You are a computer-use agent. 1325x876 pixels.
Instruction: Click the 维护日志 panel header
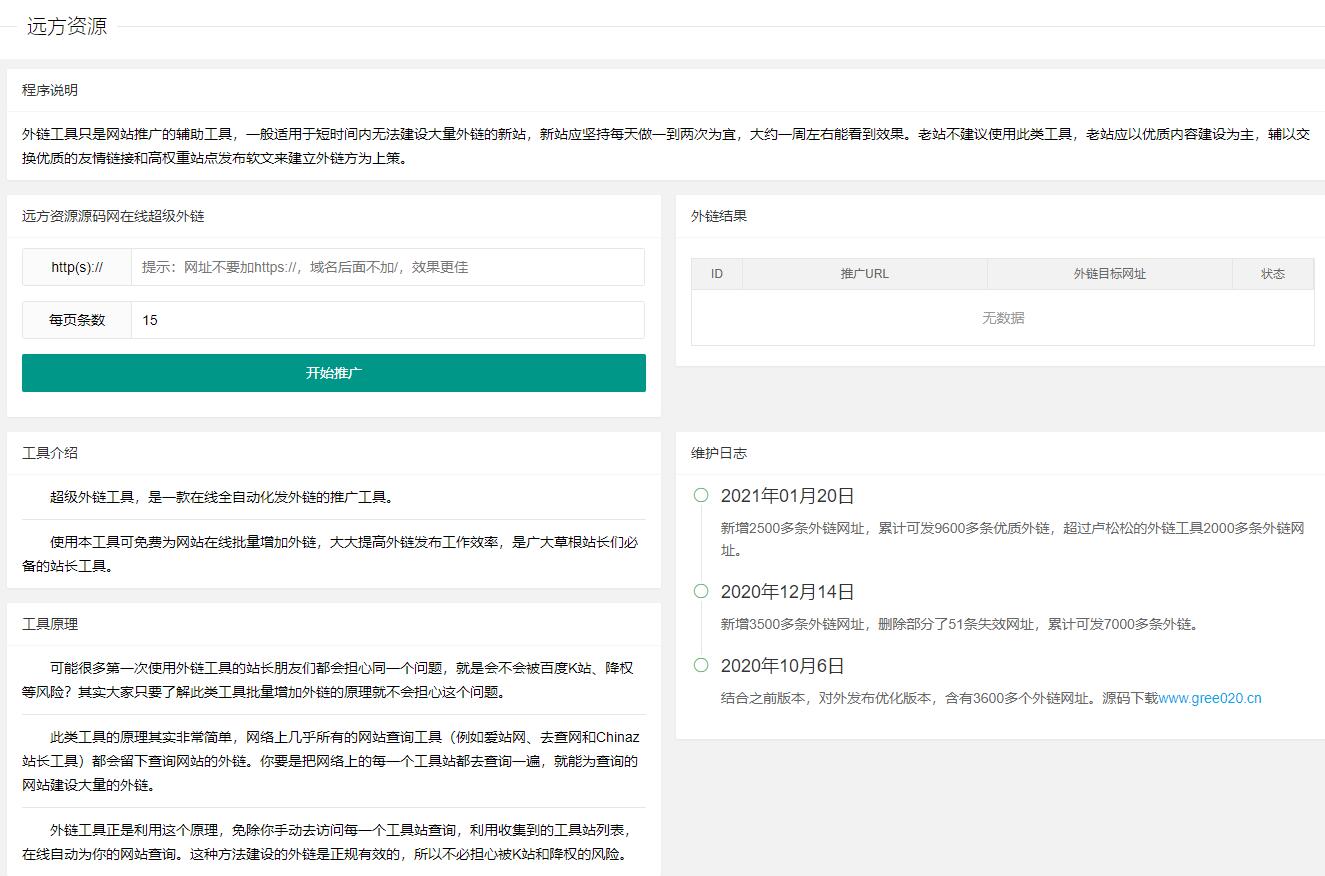click(718, 453)
